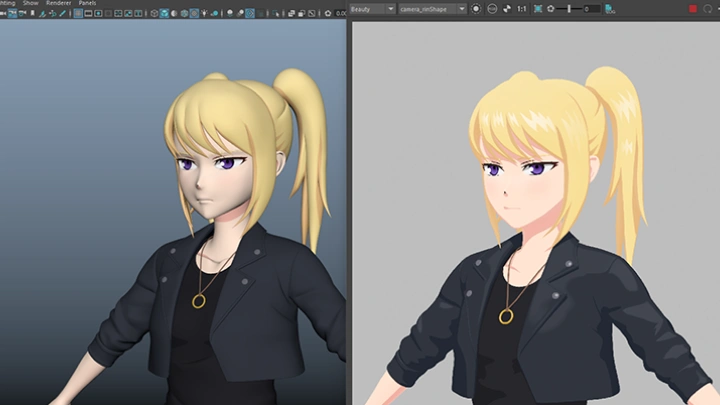
Task: Stop the render with the red square button
Action: [693, 9]
